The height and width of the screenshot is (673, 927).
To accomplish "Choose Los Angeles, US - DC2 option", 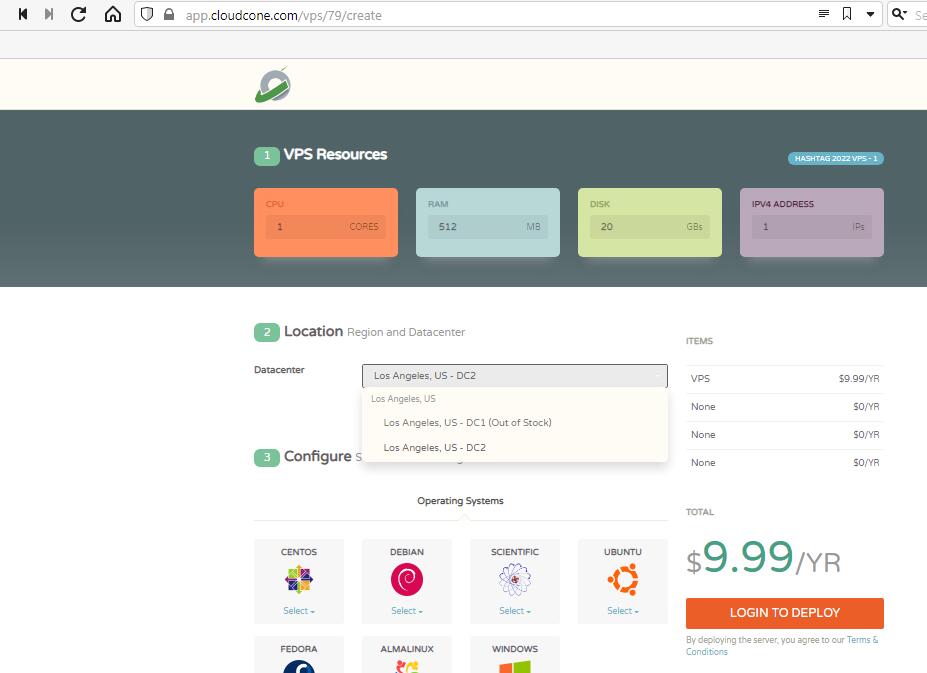I will [514, 448].
